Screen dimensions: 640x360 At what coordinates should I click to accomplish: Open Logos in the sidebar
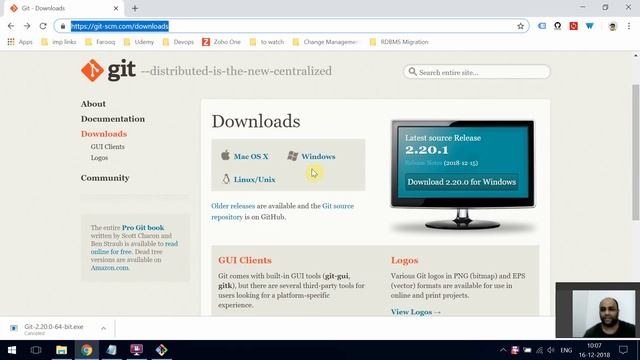pyautogui.click(x=99, y=158)
